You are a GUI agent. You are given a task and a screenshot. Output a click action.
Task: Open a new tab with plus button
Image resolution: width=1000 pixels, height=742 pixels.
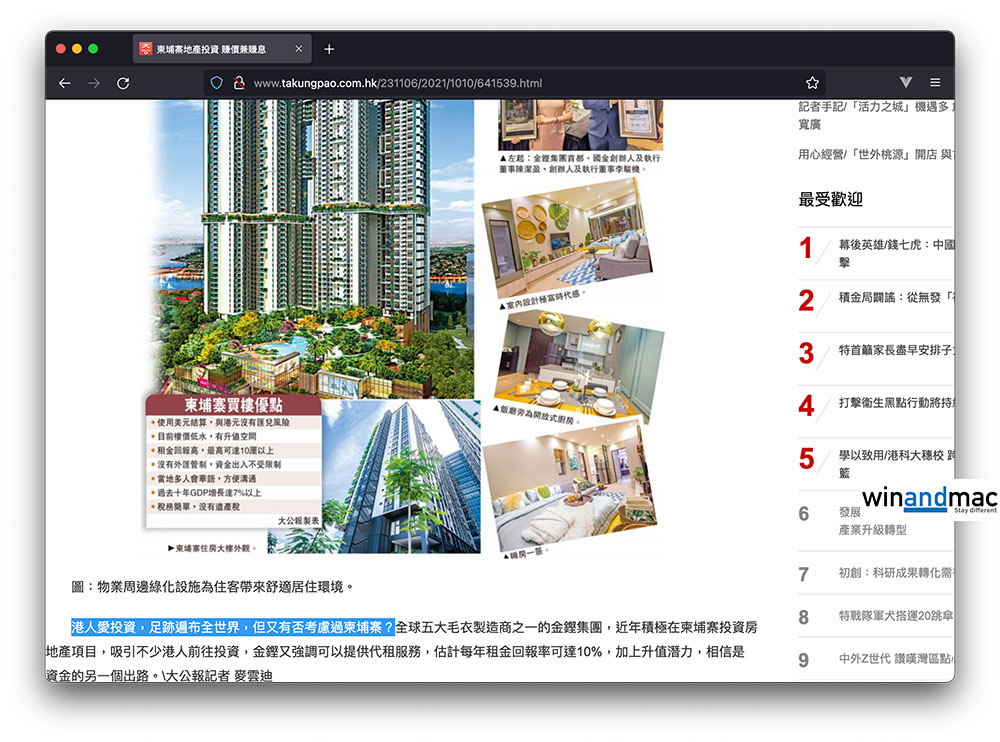pyautogui.click(x=329, y=49)
